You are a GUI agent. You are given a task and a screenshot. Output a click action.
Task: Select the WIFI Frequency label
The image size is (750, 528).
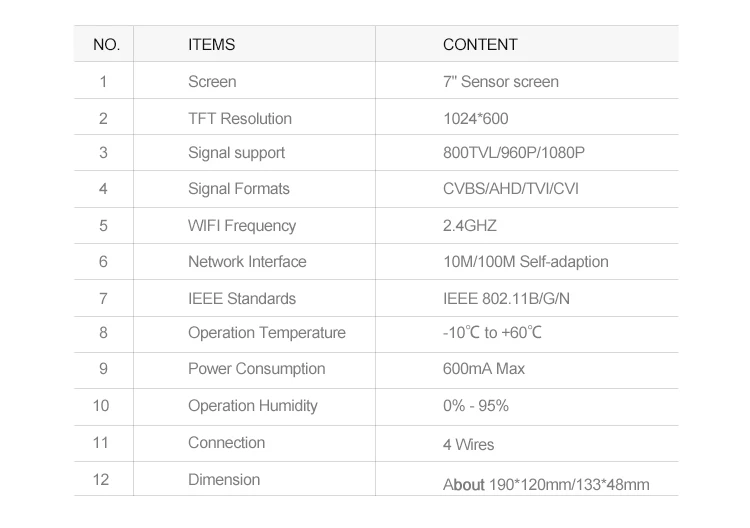pyautogui.click(x=242, y=226)
